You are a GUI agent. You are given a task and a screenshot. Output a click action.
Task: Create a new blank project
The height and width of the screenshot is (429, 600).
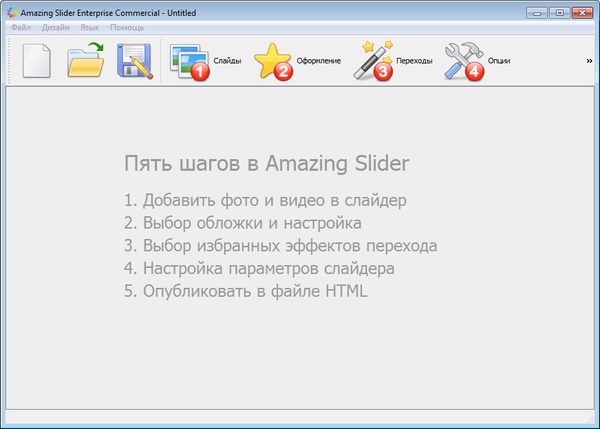coord(36,61)
